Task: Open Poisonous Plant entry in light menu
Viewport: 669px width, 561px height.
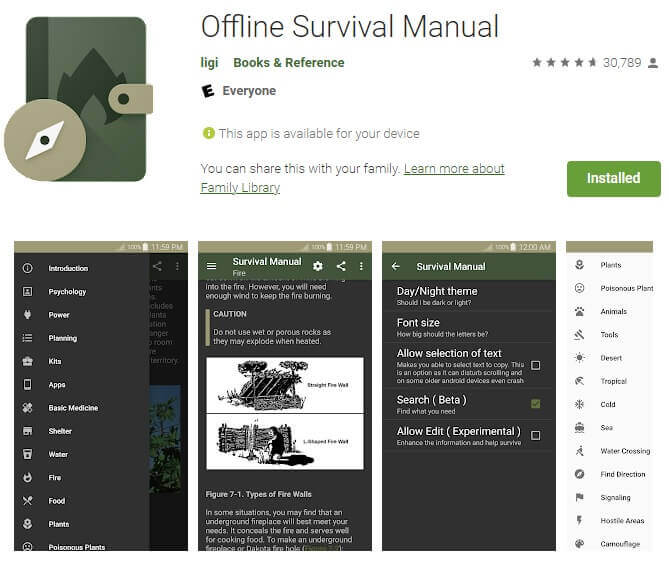Action: coord(610,288)
